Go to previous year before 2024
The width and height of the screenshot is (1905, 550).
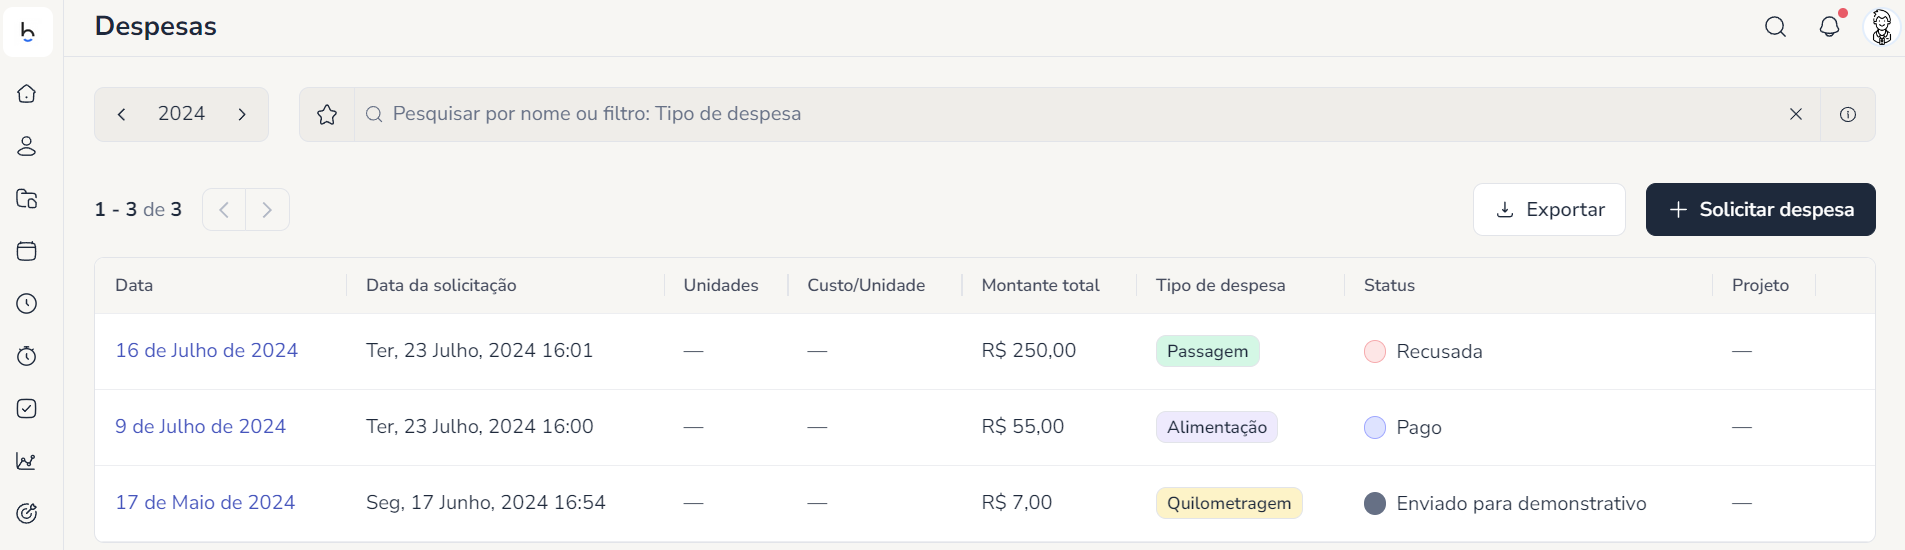tap(122, 115)
